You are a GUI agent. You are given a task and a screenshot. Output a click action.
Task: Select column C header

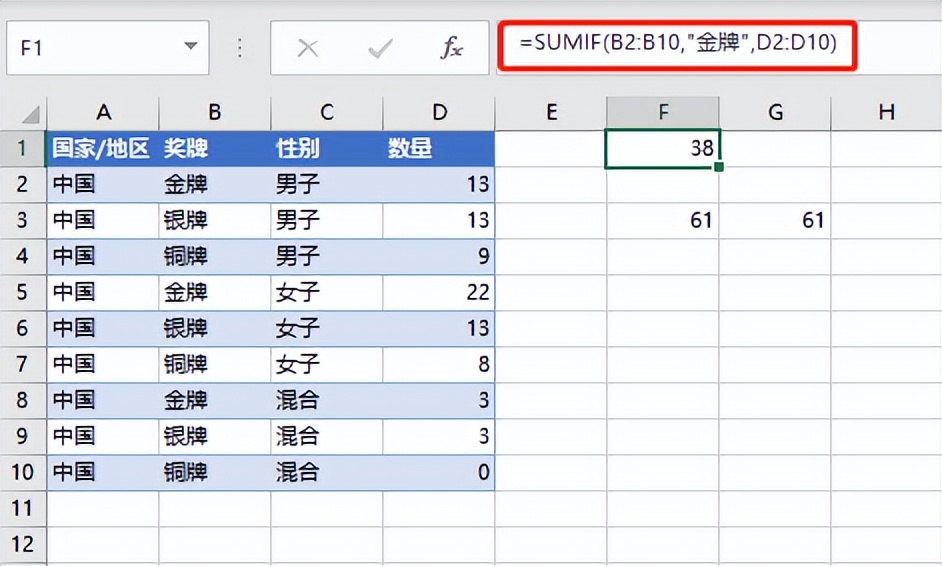point(327,112)
